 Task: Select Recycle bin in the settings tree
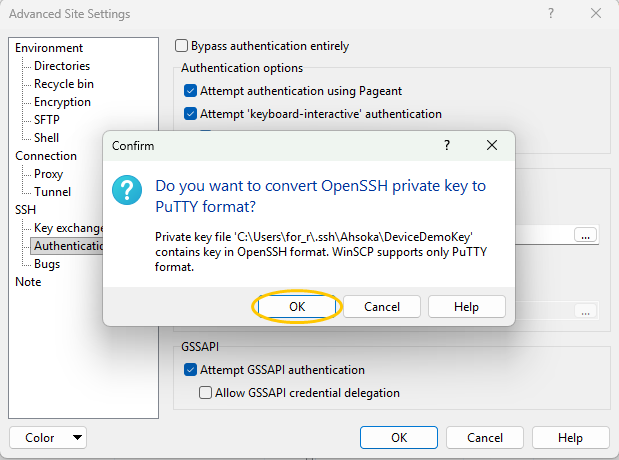pos(64,84)
